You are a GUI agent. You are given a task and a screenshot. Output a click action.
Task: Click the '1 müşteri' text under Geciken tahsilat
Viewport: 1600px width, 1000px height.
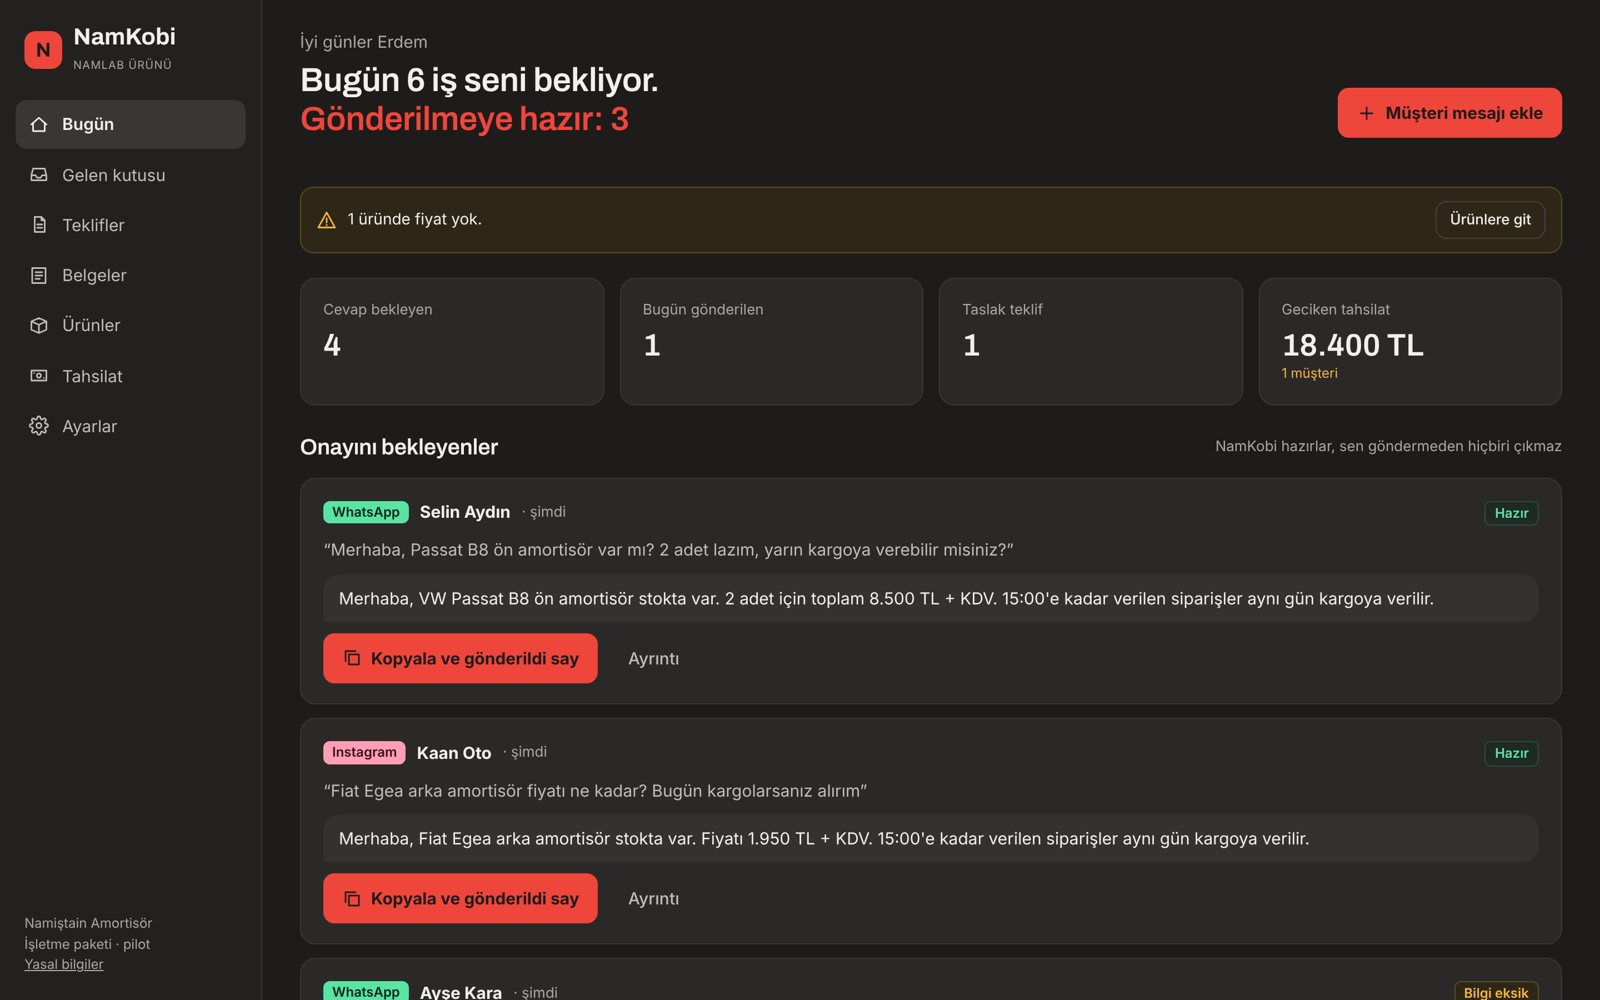tap(1310, 373)
